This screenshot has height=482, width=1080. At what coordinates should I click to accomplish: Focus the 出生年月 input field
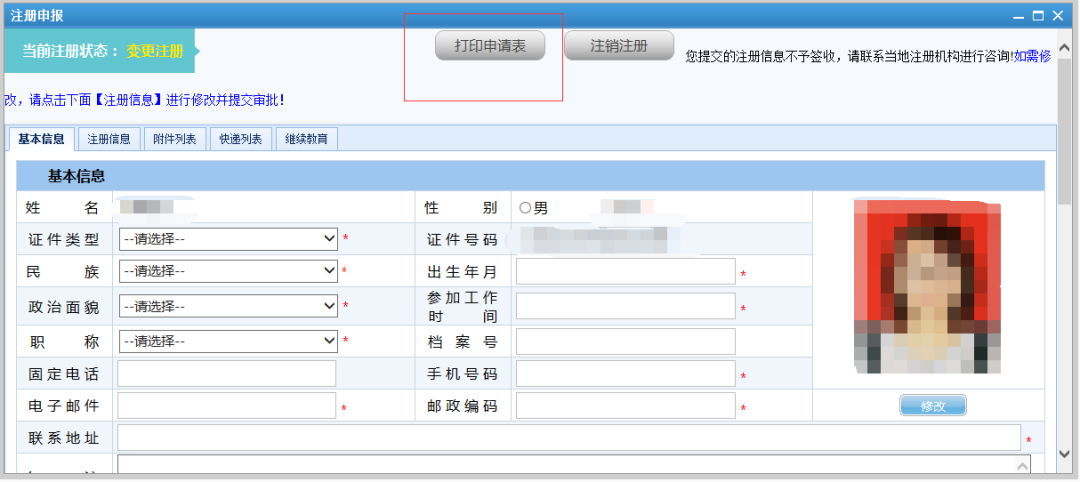pos(625,271)
